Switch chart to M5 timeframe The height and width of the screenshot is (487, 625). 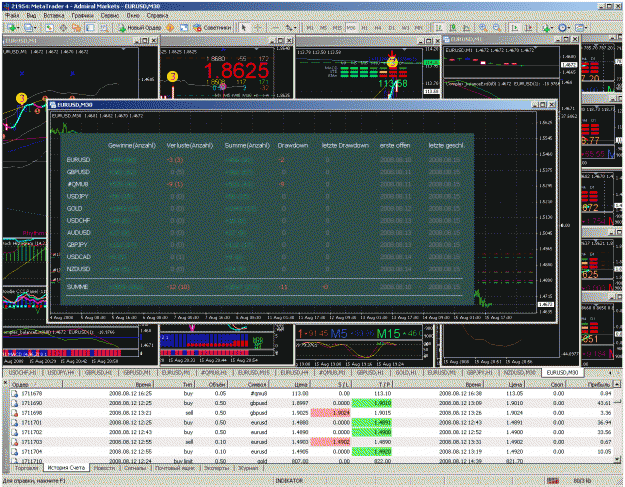[x=324, y=28]
